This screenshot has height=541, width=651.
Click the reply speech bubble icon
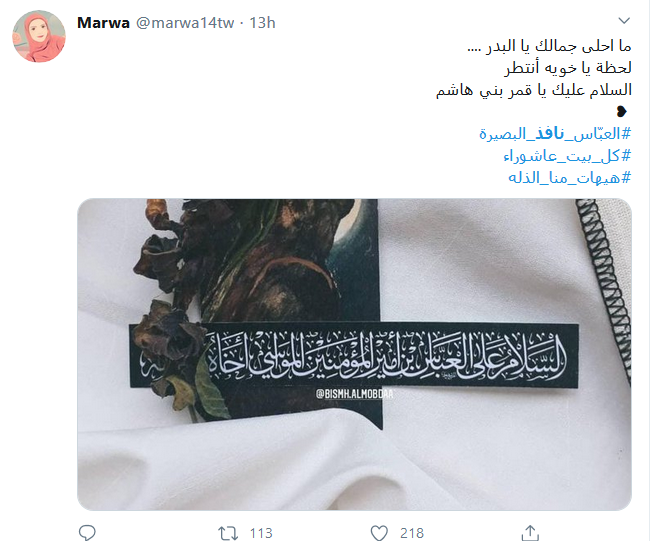pyautogui.click(x=87, y=532)
